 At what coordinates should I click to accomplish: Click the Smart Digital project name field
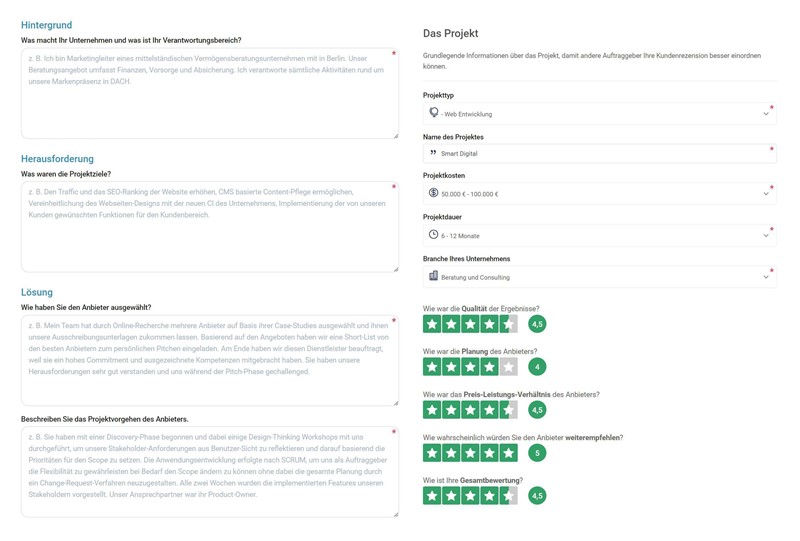[x=599, y=154]
